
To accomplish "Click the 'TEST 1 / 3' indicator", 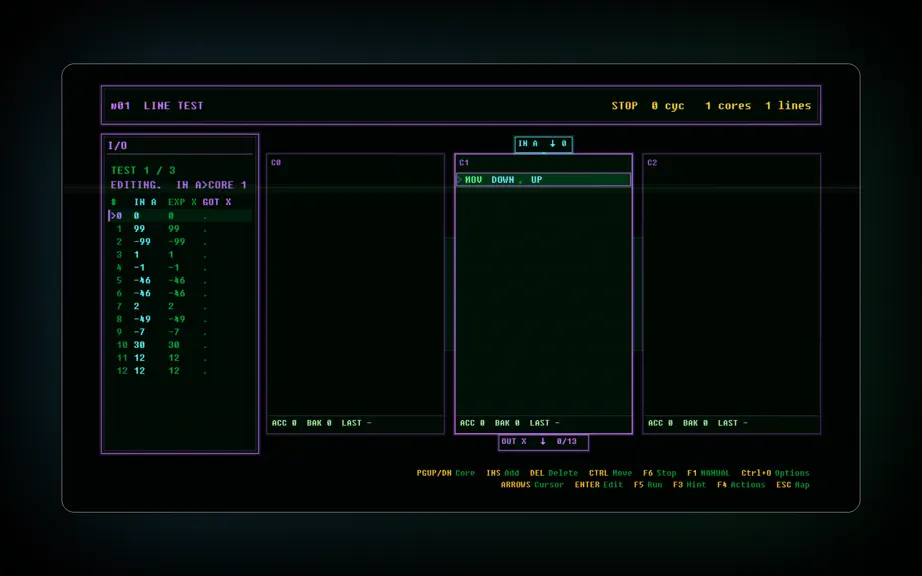I will tap(143, 170).
